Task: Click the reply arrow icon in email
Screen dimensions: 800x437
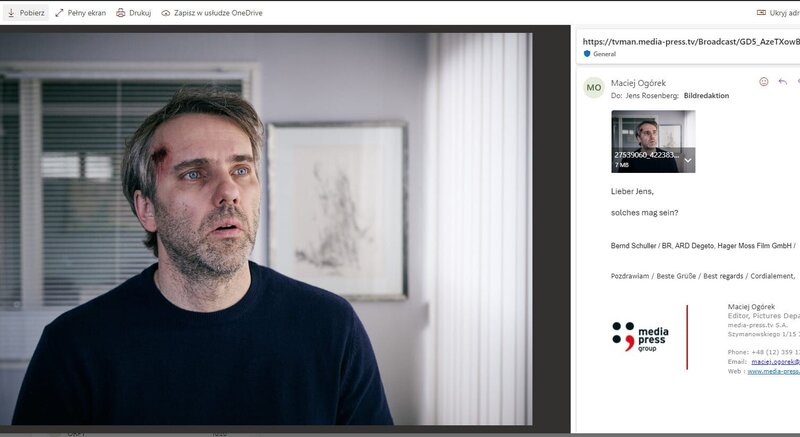Action: (782, 82)
